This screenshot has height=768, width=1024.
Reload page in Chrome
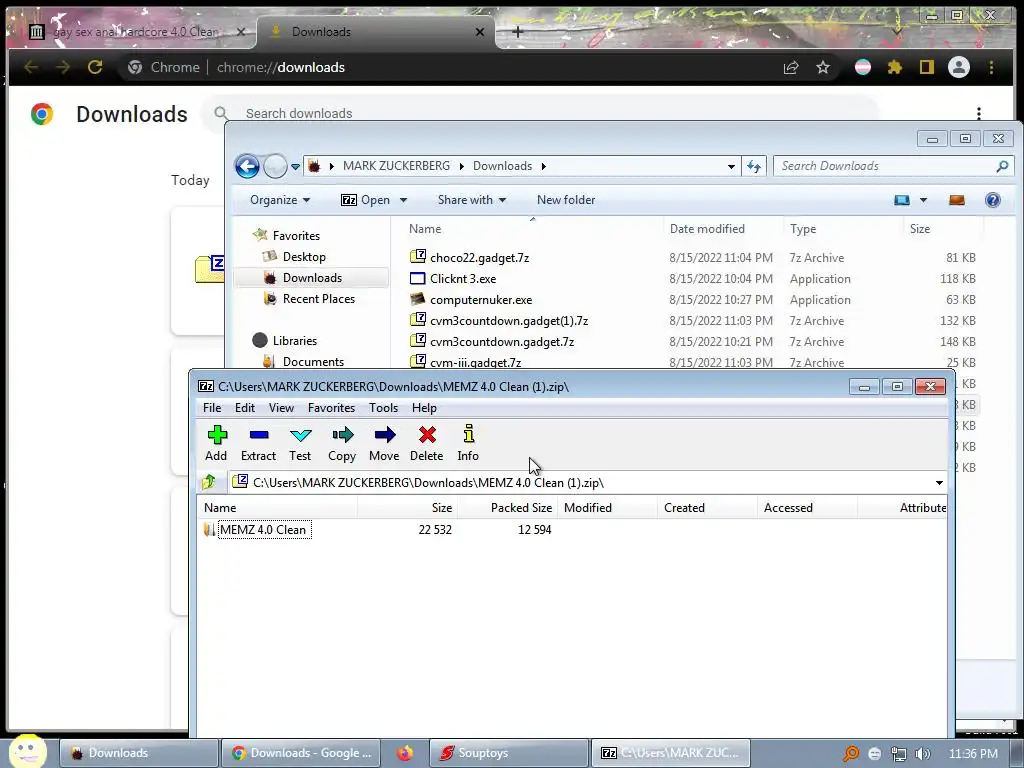[95, 67]
